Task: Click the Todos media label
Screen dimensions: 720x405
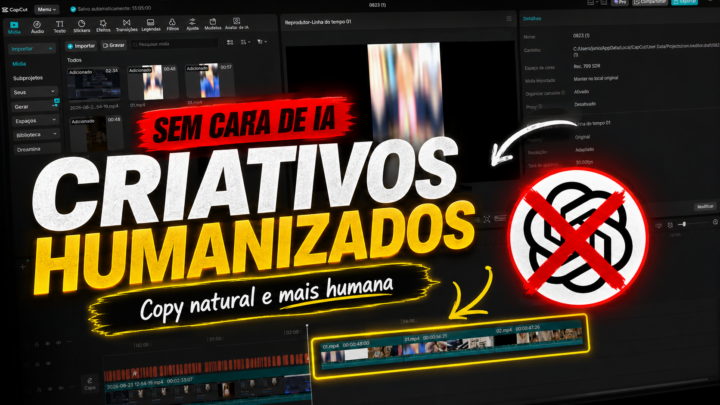Action: [74, 60]
